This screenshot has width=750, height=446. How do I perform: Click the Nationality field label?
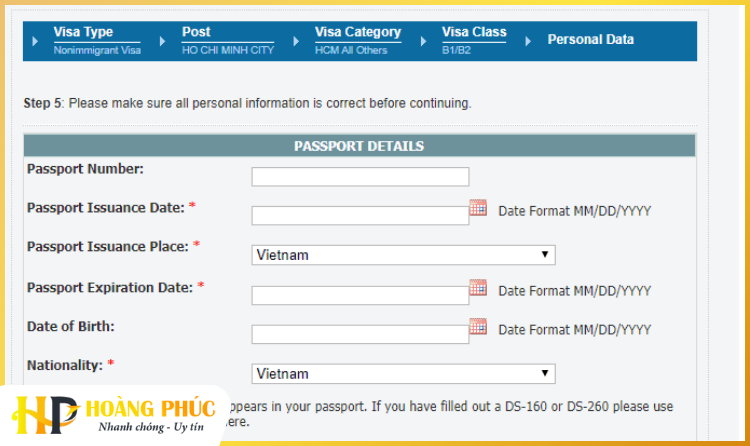(x=65, y=365)
